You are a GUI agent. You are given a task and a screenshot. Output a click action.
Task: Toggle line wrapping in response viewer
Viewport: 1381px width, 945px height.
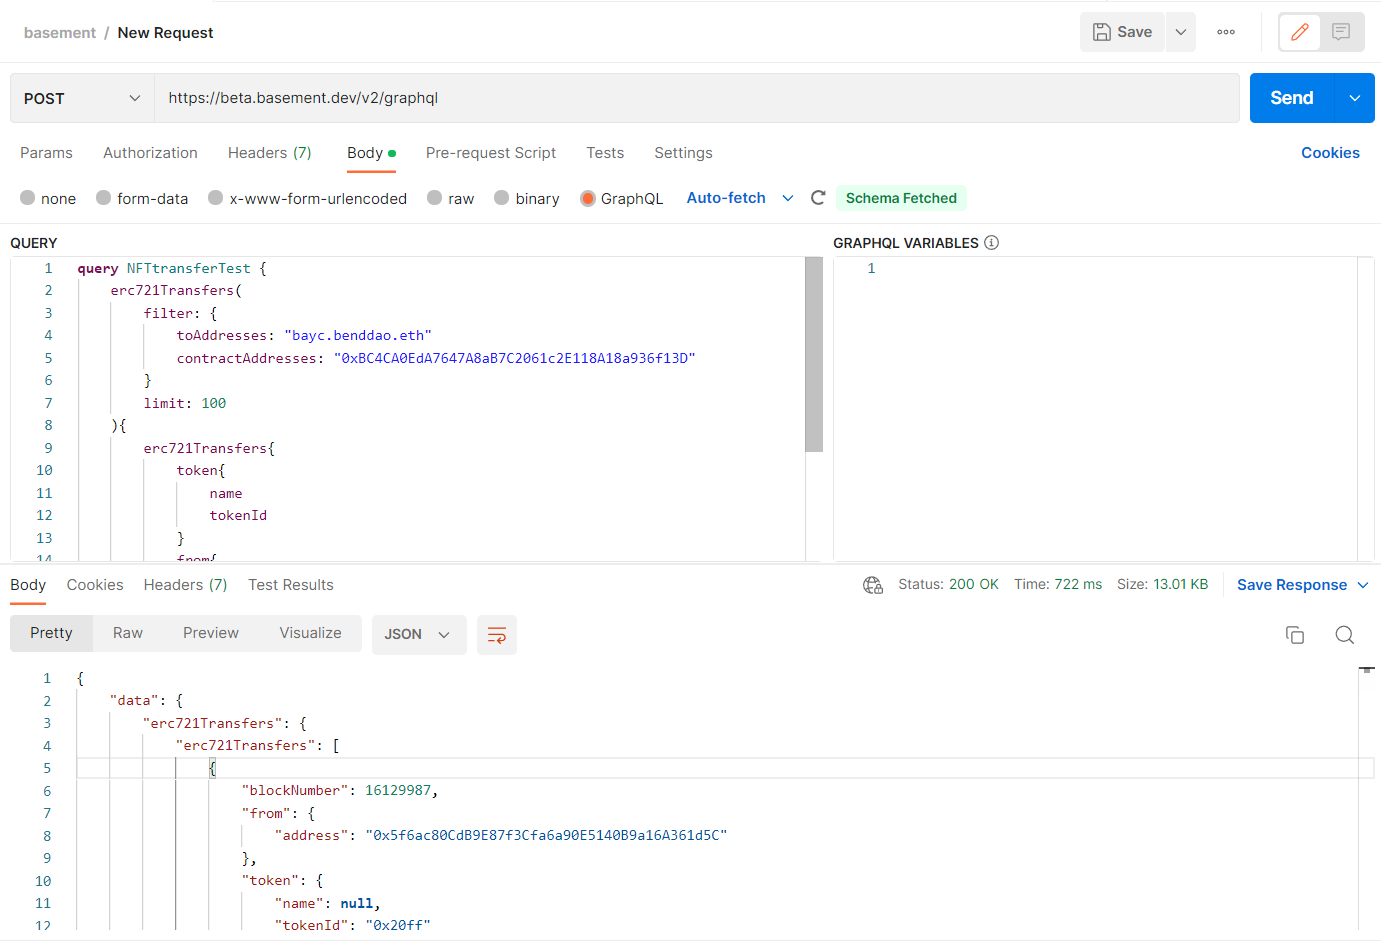(497, 634)
